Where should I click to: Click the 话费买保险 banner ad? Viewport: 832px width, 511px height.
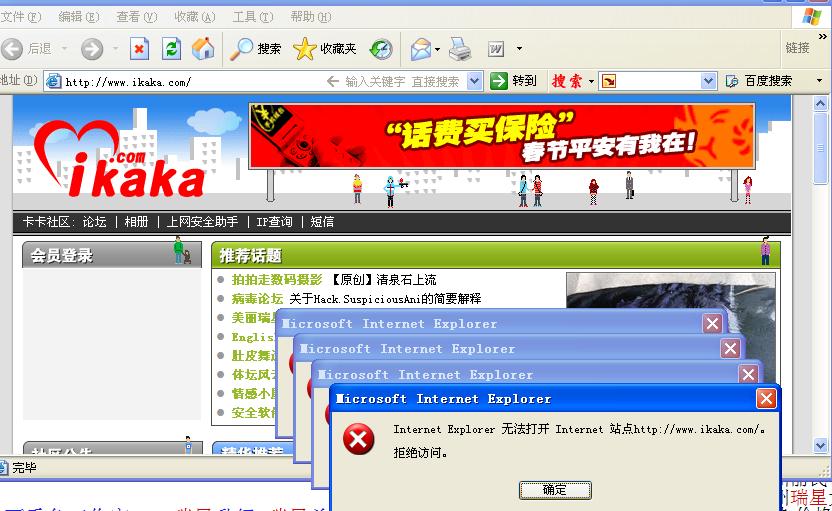501,136
